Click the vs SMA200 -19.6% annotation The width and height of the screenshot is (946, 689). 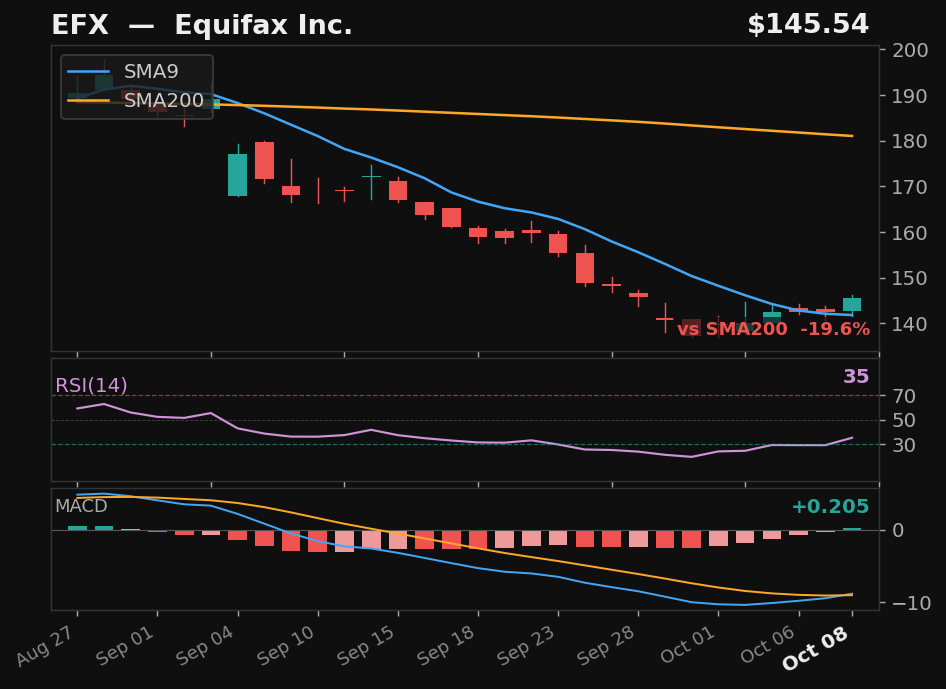(773, 329)
